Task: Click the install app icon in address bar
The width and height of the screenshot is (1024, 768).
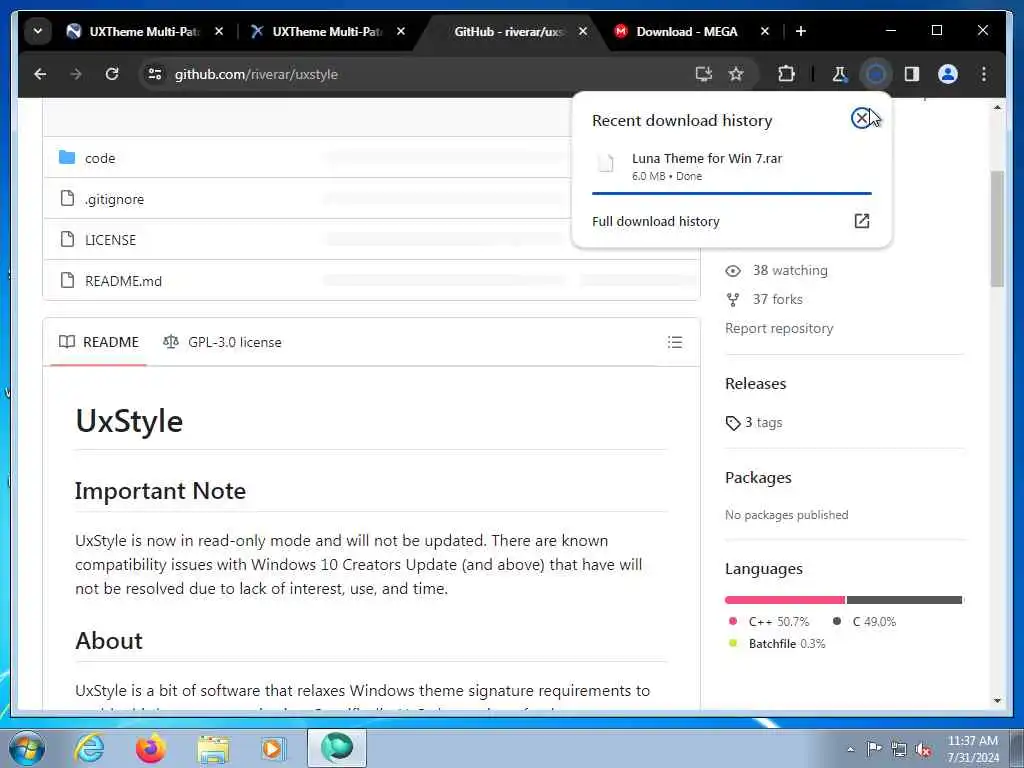Action: 703,74
